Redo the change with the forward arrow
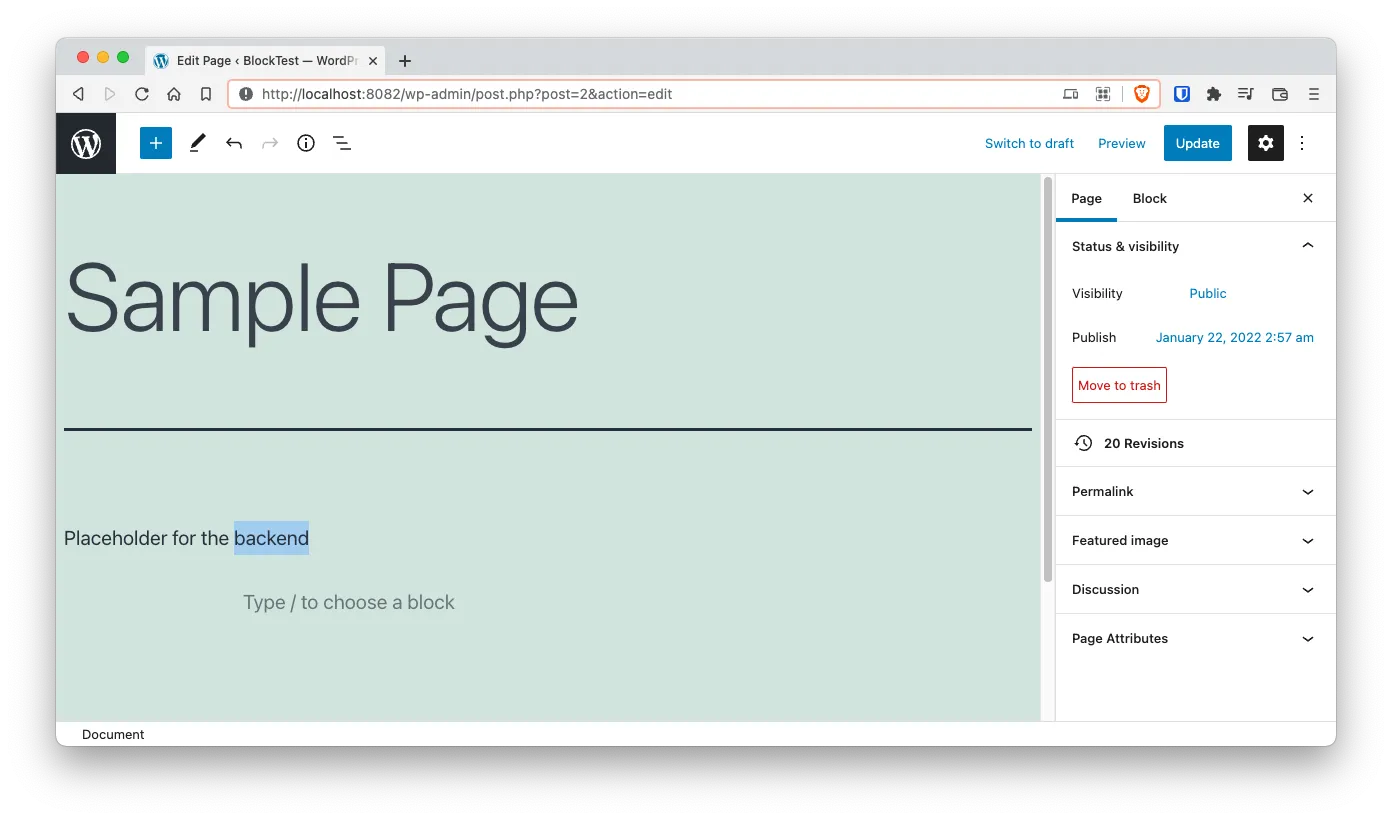 pos(270,143)
